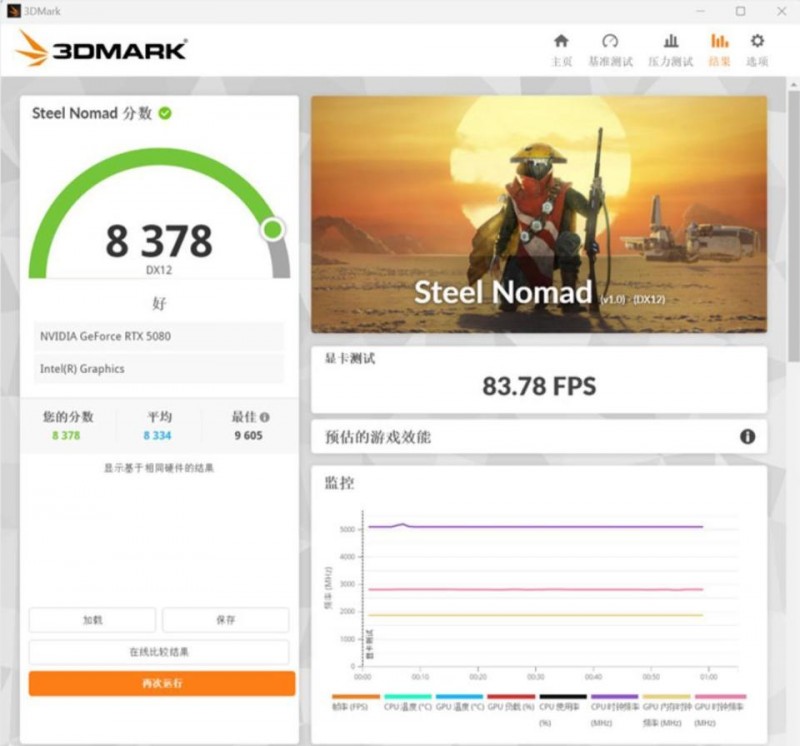Click the green verified checkmark beside Steel Nomad
Image resolution: width=800 pixels, height=746 pixels.
[x=165, y=113]
